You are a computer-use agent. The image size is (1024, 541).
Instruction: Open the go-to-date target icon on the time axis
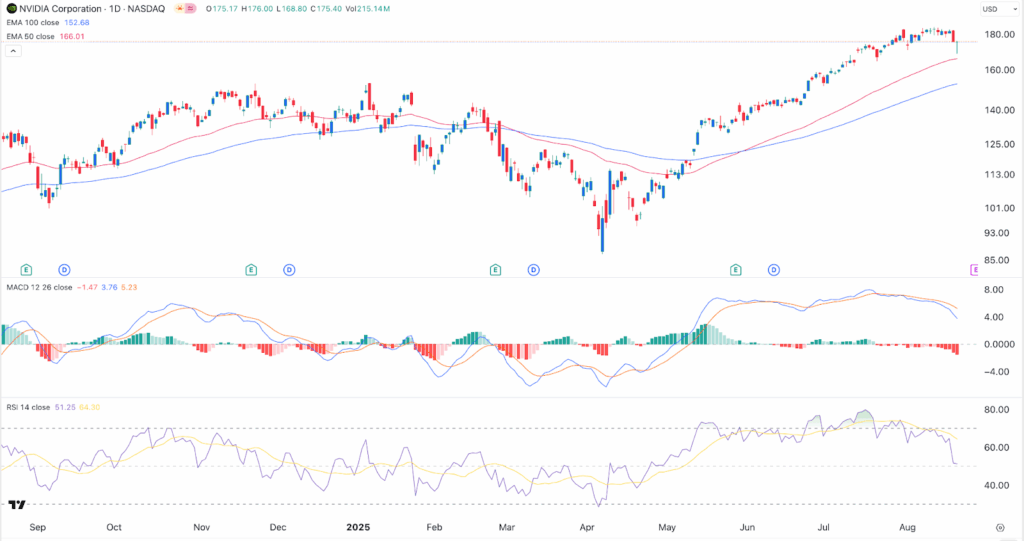[x=1000, y=527]
